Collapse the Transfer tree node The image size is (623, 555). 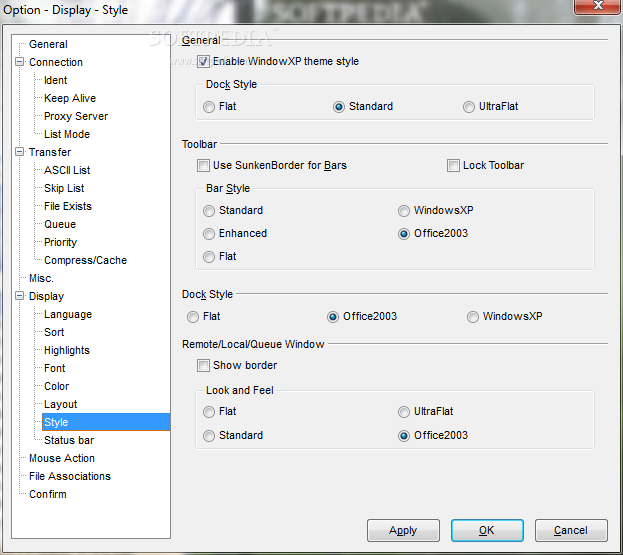pos(19,152)
